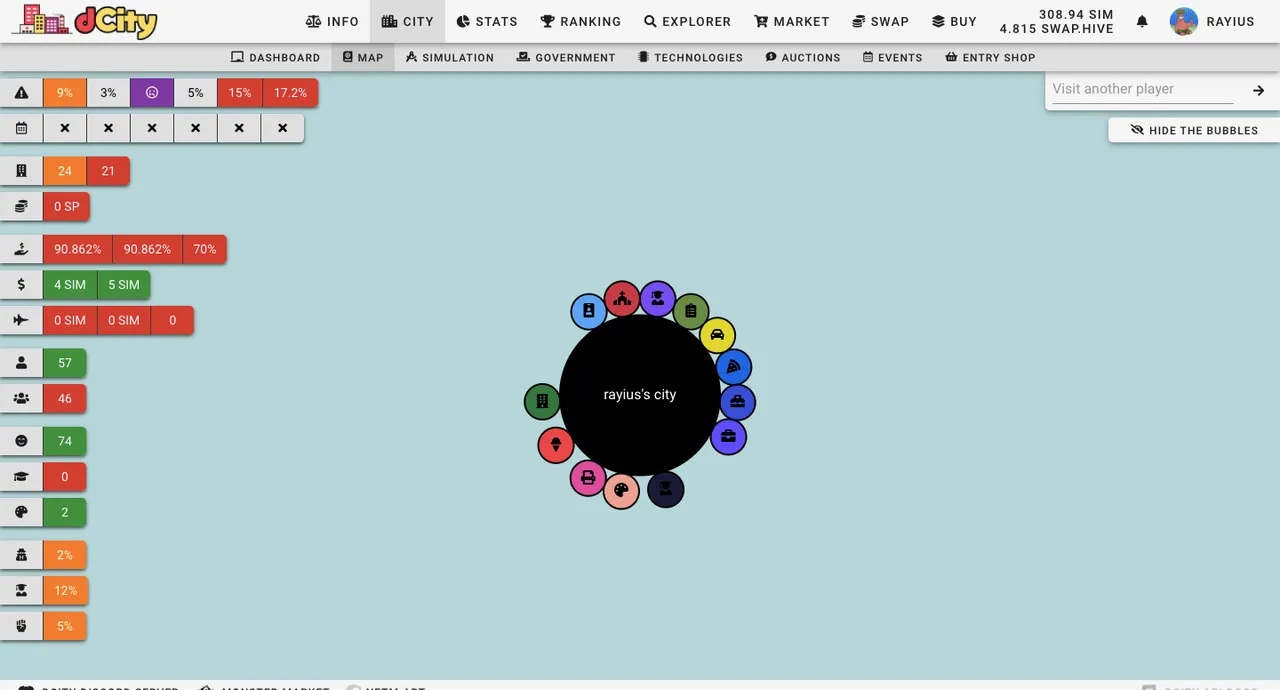Click the blue pizza slice bubble

point(733,367)
